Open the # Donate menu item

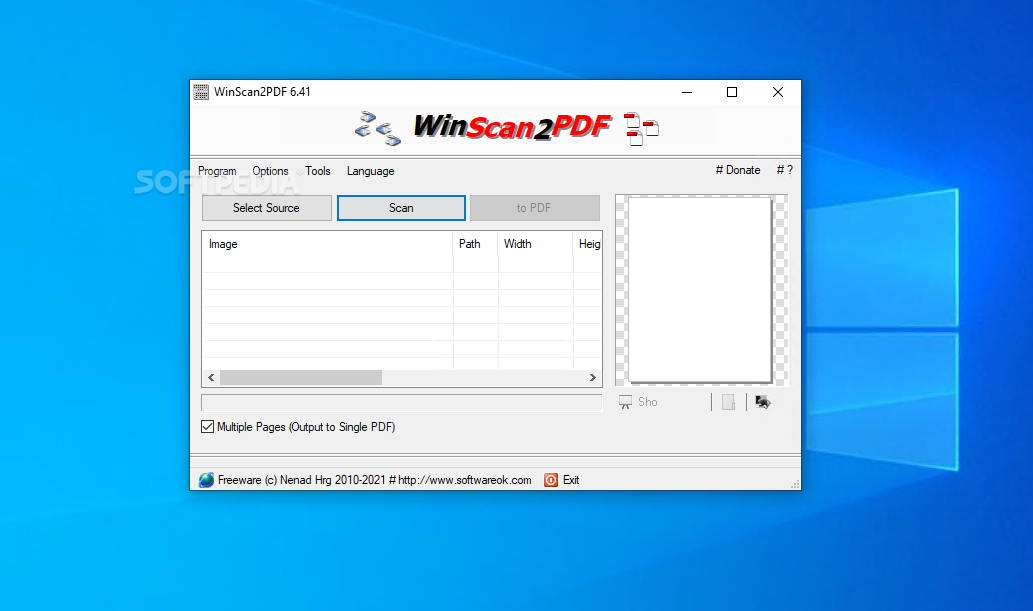click(x=737, y=170)
